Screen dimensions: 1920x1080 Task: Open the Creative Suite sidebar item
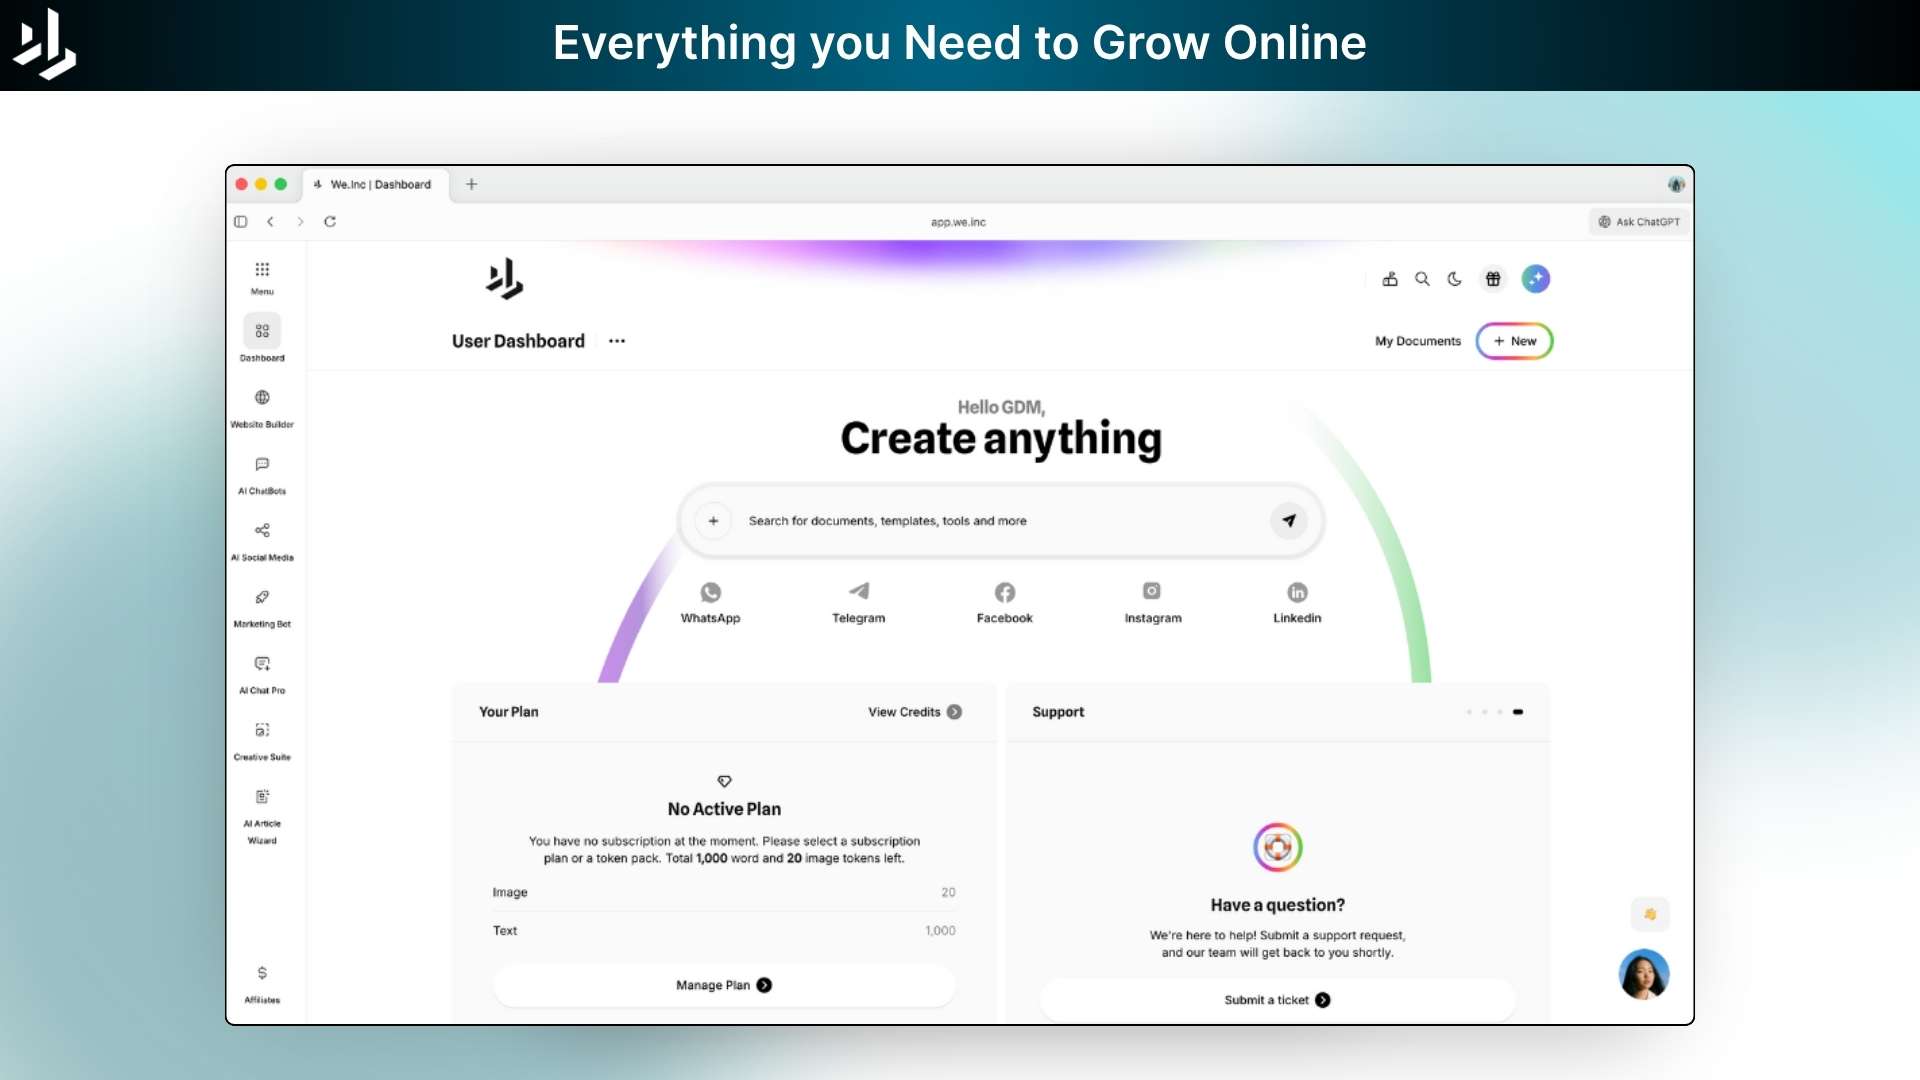(x=262, y=731)
